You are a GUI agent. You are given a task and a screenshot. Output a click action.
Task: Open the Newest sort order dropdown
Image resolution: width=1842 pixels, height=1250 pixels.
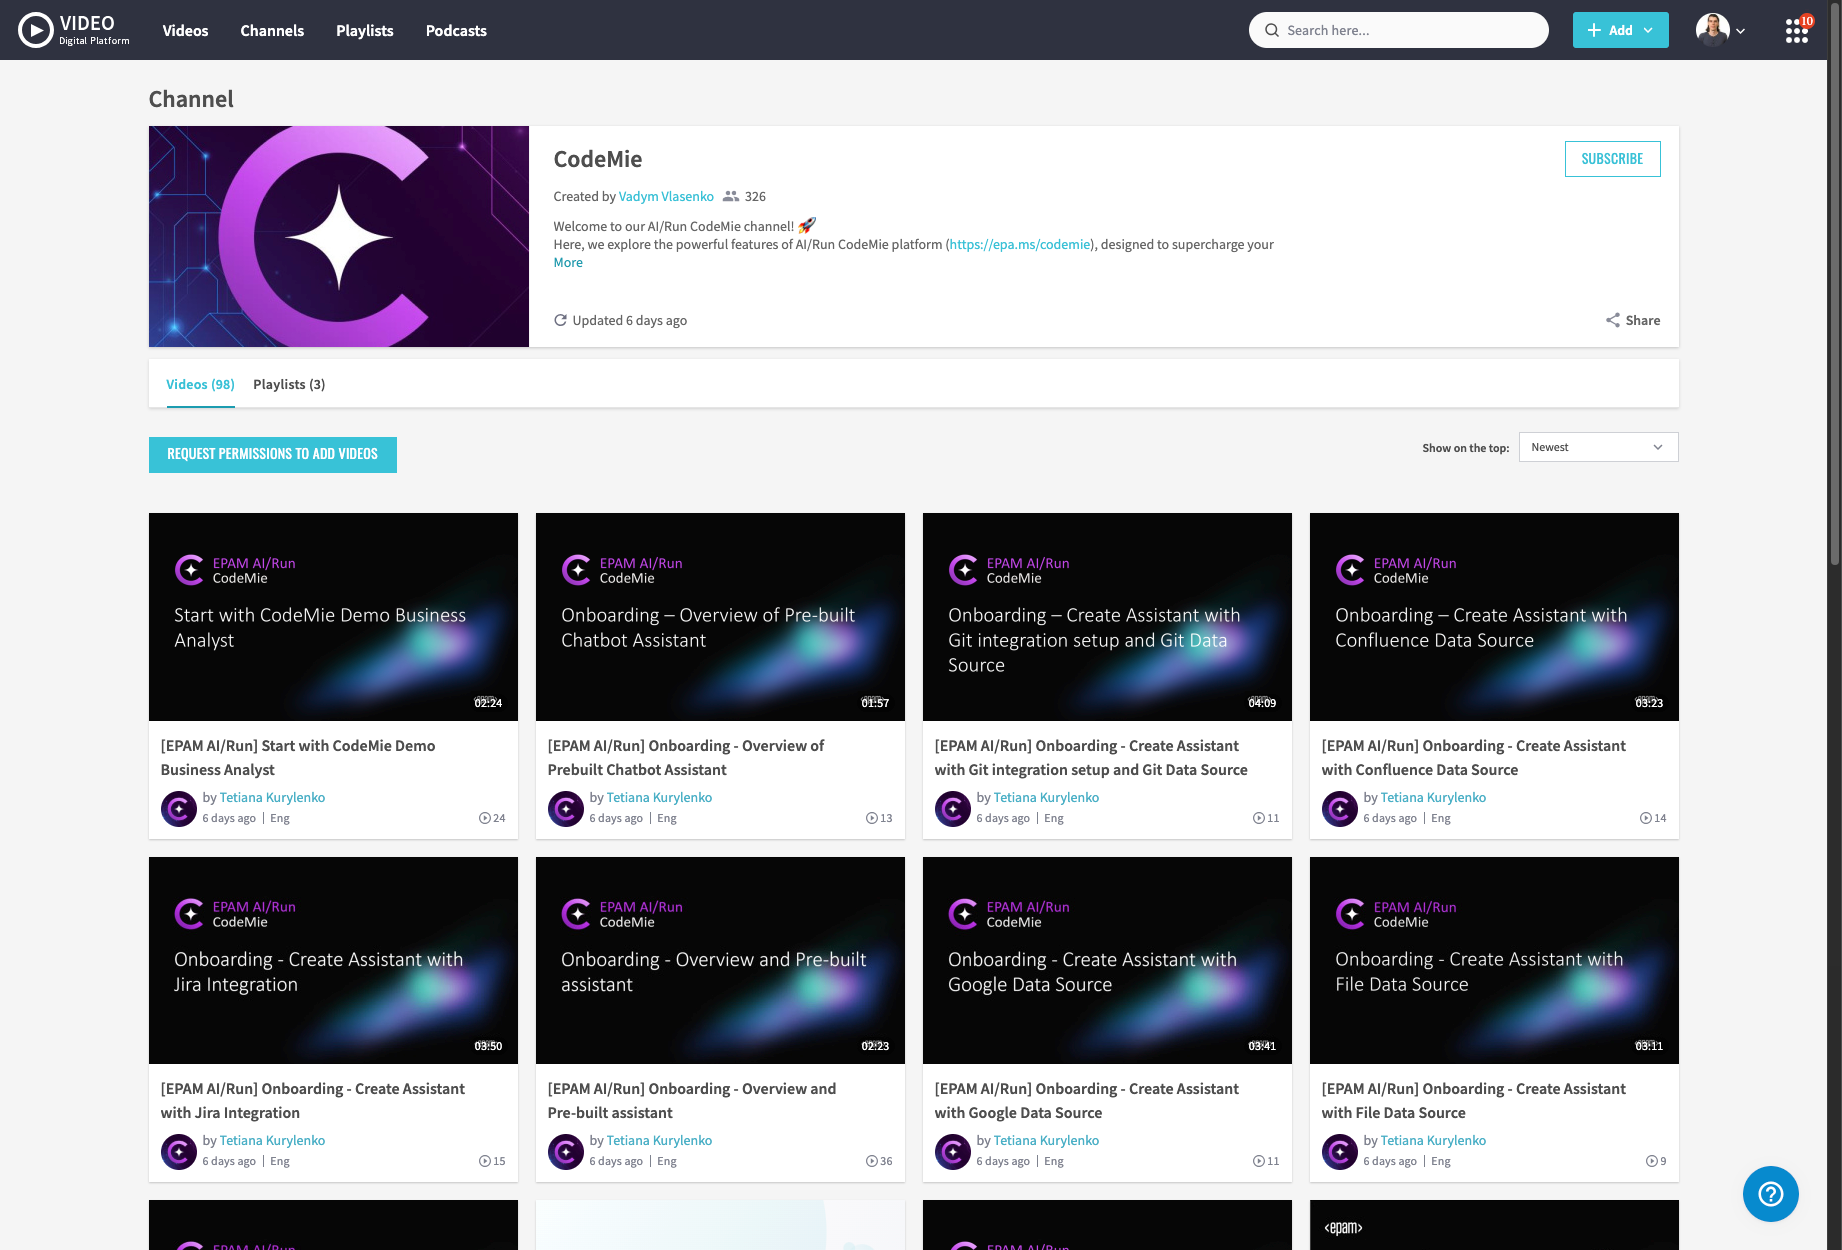click(x=1597, y=447)
